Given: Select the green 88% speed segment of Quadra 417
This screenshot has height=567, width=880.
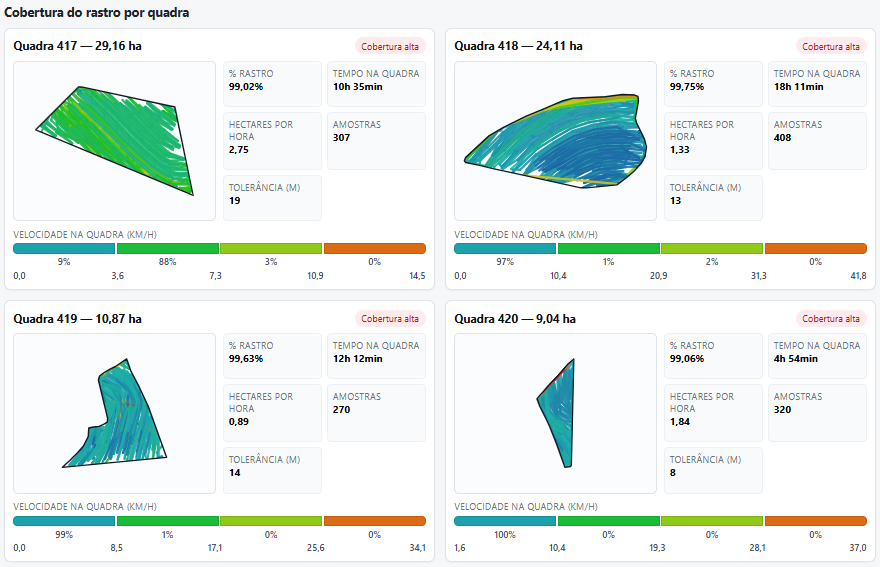Looking at the screenshot, I should [x=168, y=248].
